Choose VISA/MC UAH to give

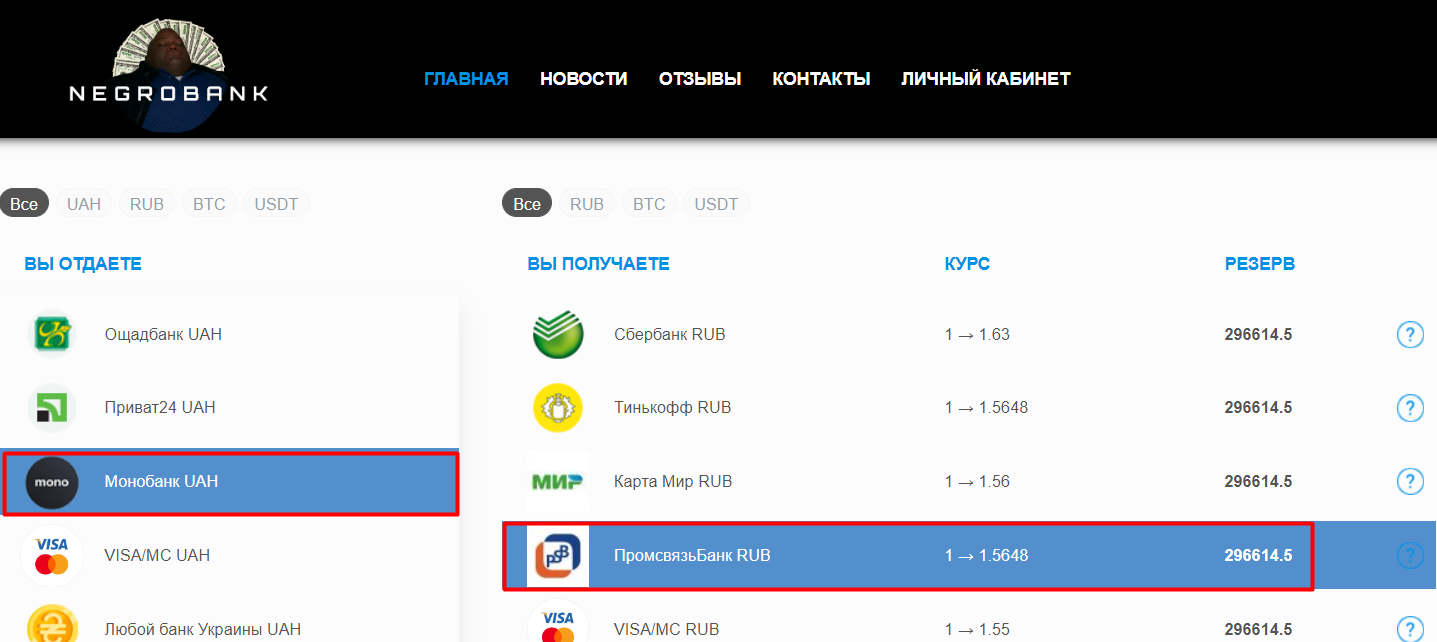click(229, 556)
